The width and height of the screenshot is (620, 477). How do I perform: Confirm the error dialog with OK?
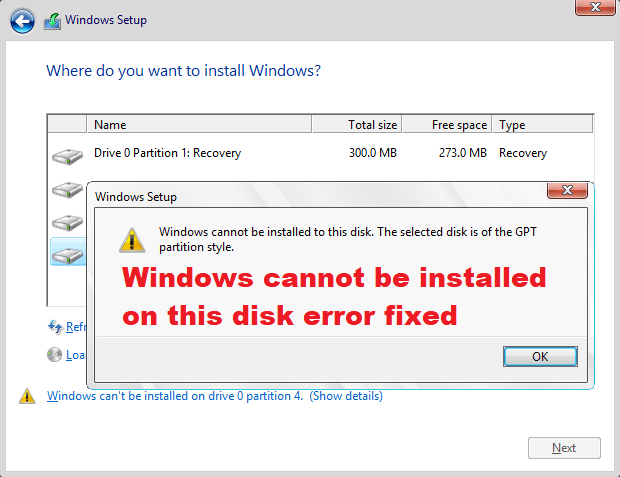pyautogui.click(x=540, y=356)
